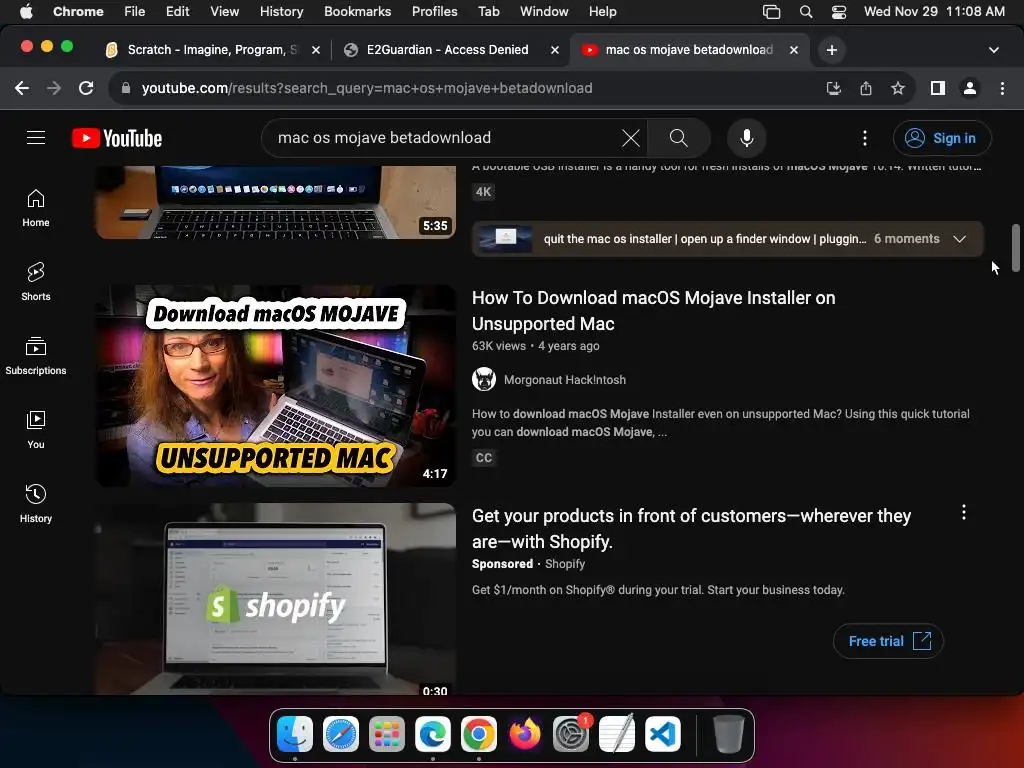Start voice search with microphone
1024x768 pixels.
point(746,138)
